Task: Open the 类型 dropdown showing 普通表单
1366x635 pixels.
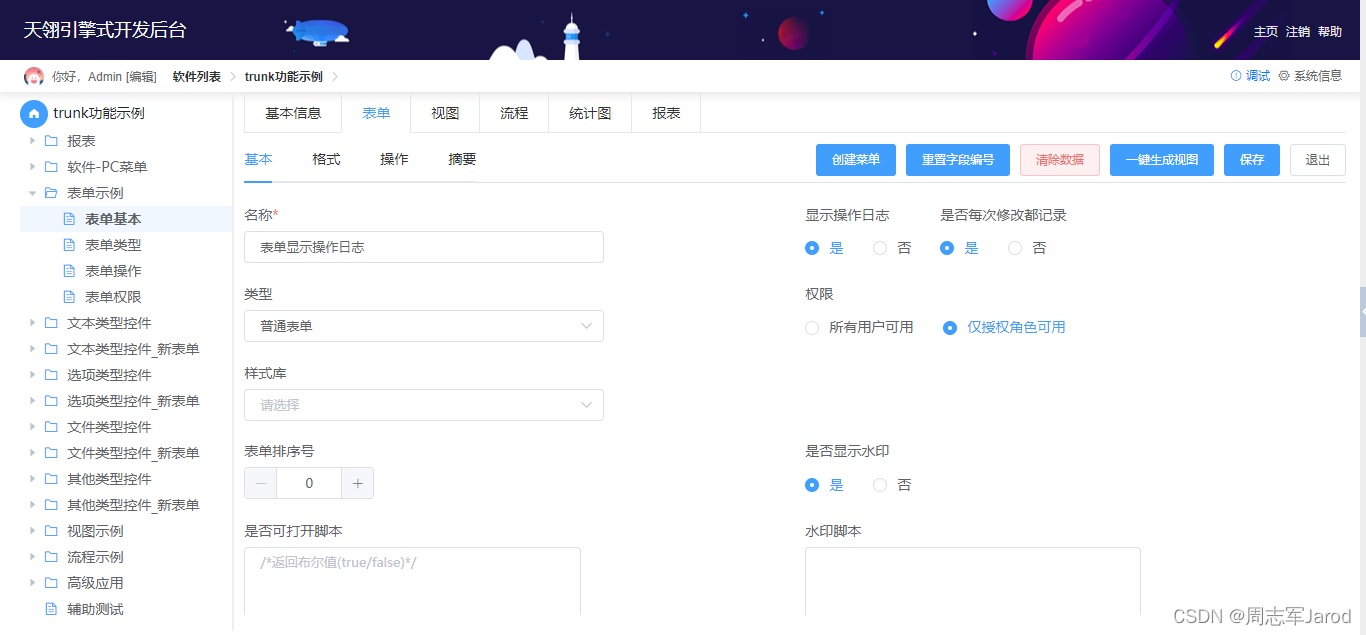Action: pyautogui.click(x=424, y=326)
